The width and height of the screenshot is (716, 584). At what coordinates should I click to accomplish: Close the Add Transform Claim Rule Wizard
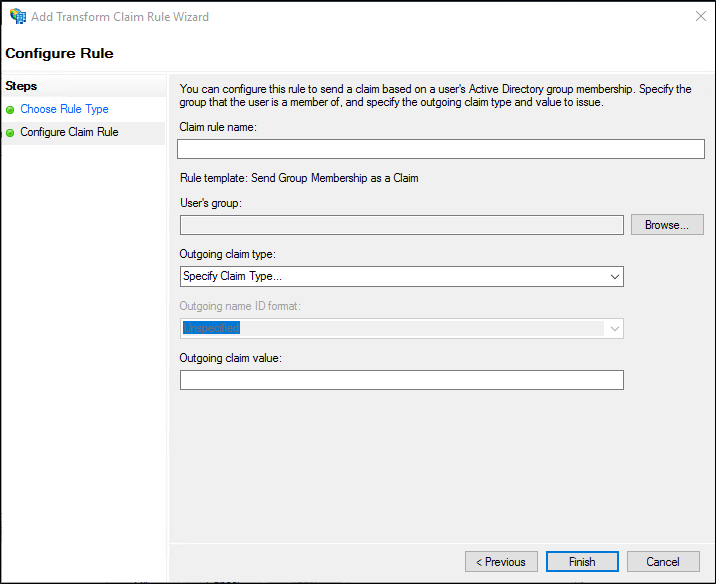coord(700,16)
